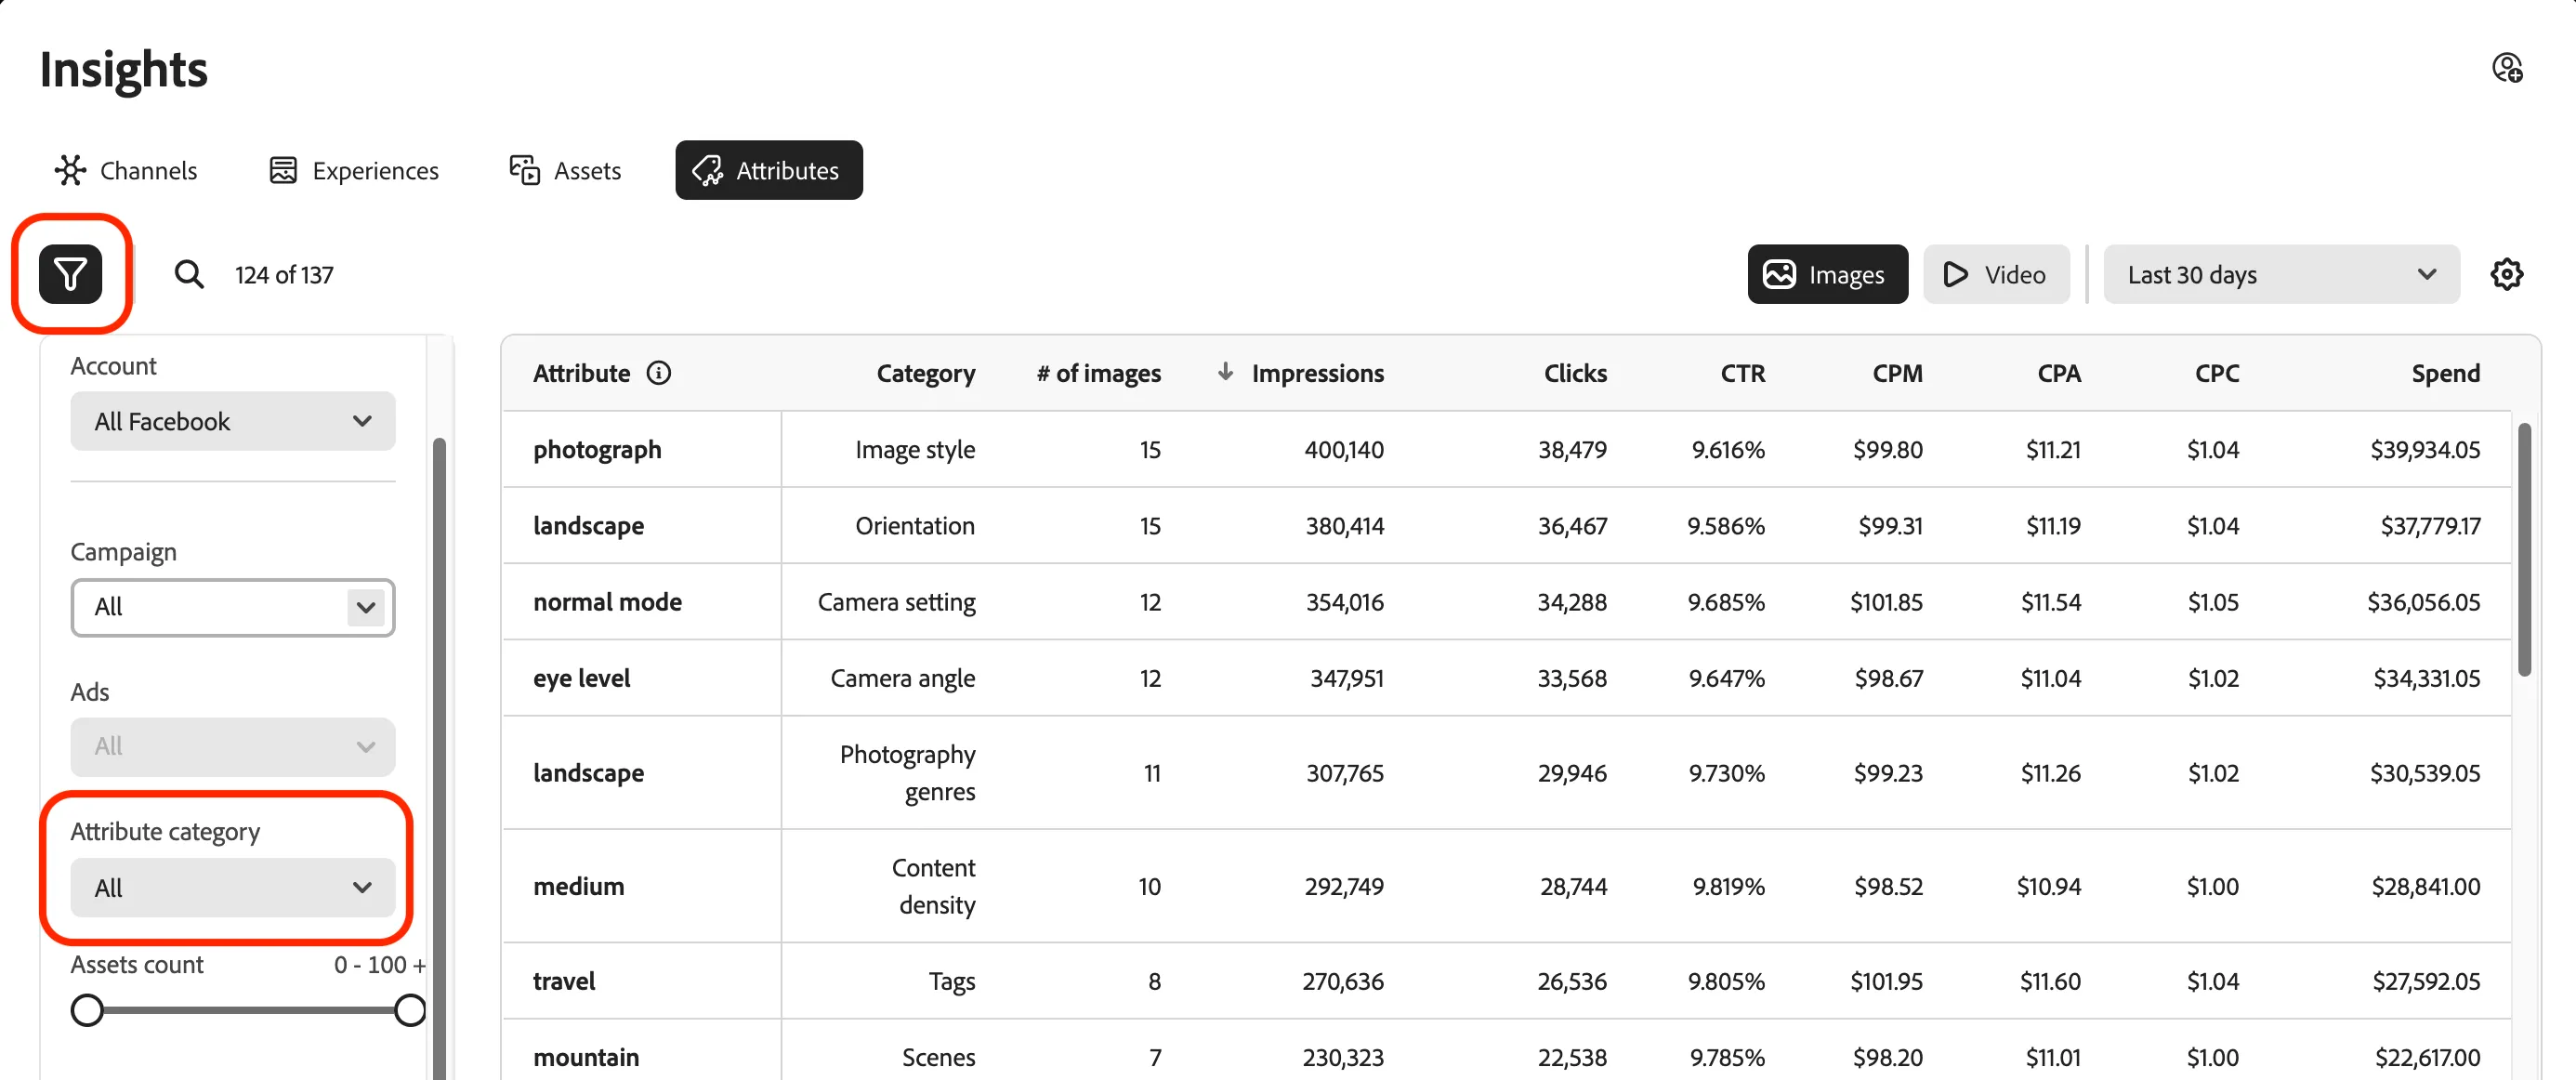Open the Account All Facebook dropdown
Image resolution: width=2576 pixels, height=1080 pixels.
pos(233,421)
